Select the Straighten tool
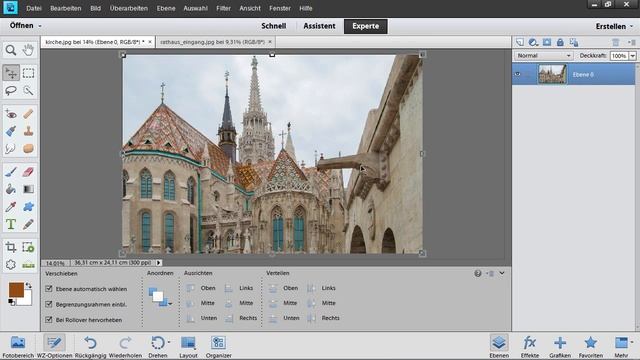Viewport: 640px width, 360px height. click(x=28, y=265)
